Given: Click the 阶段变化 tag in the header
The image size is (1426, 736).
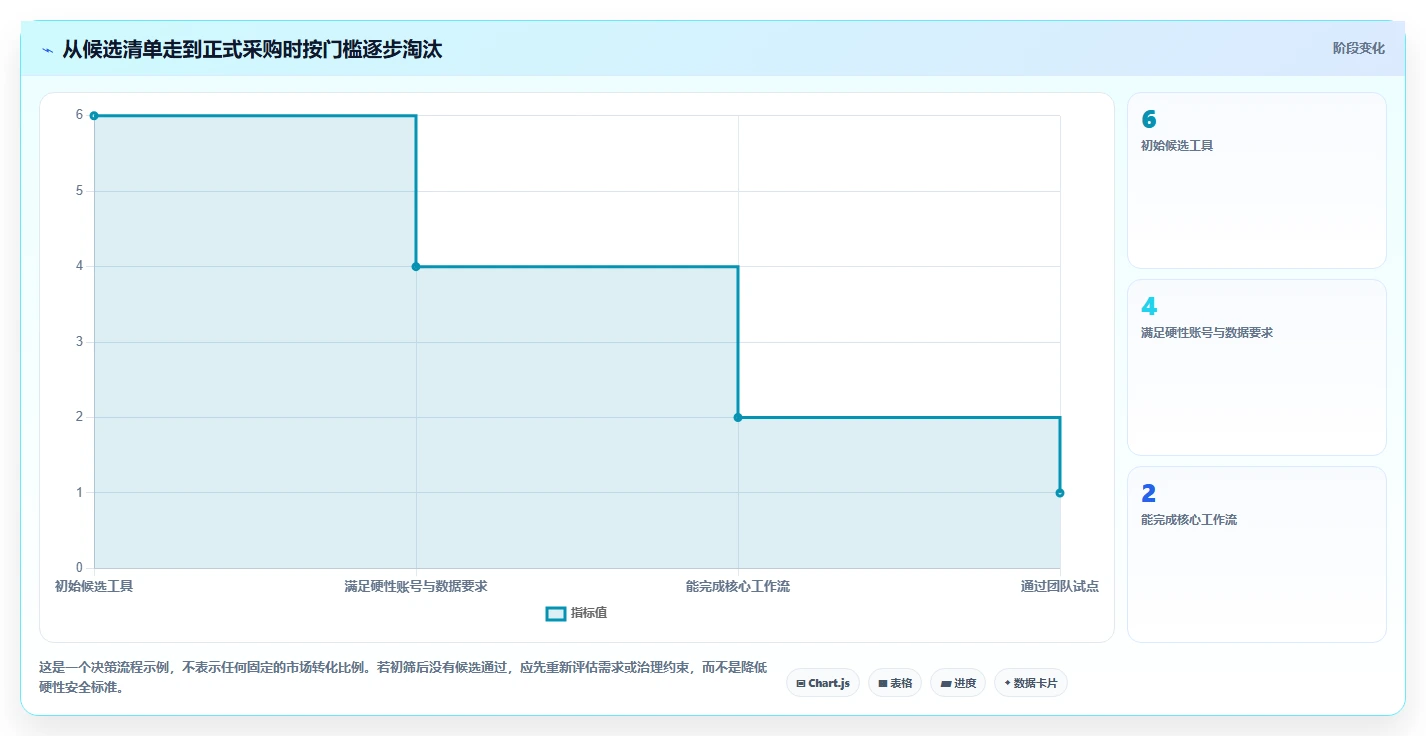Looking at the screenshot, I should coord(1359,48).
